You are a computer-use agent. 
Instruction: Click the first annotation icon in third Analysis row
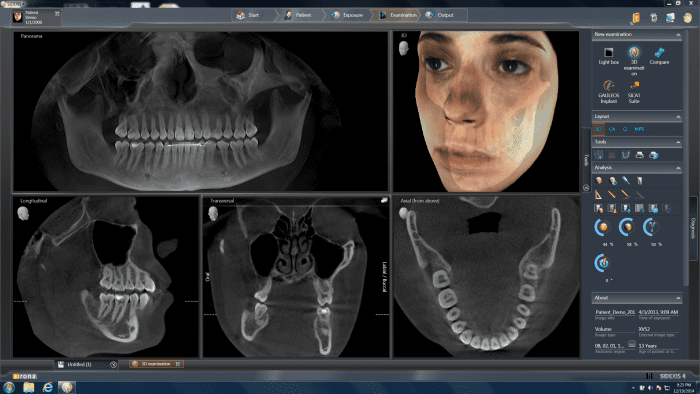click(599, 208)
